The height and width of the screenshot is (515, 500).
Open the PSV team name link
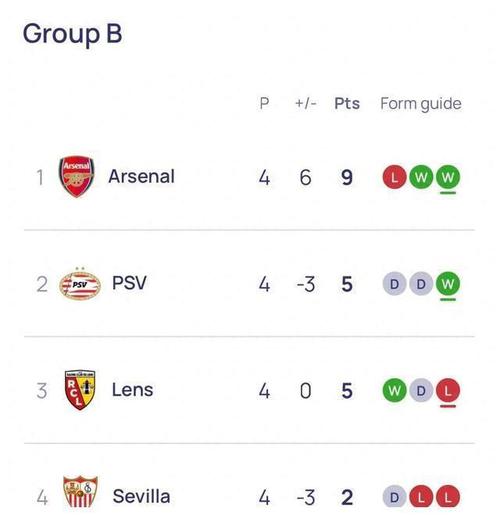pos(129,283)
